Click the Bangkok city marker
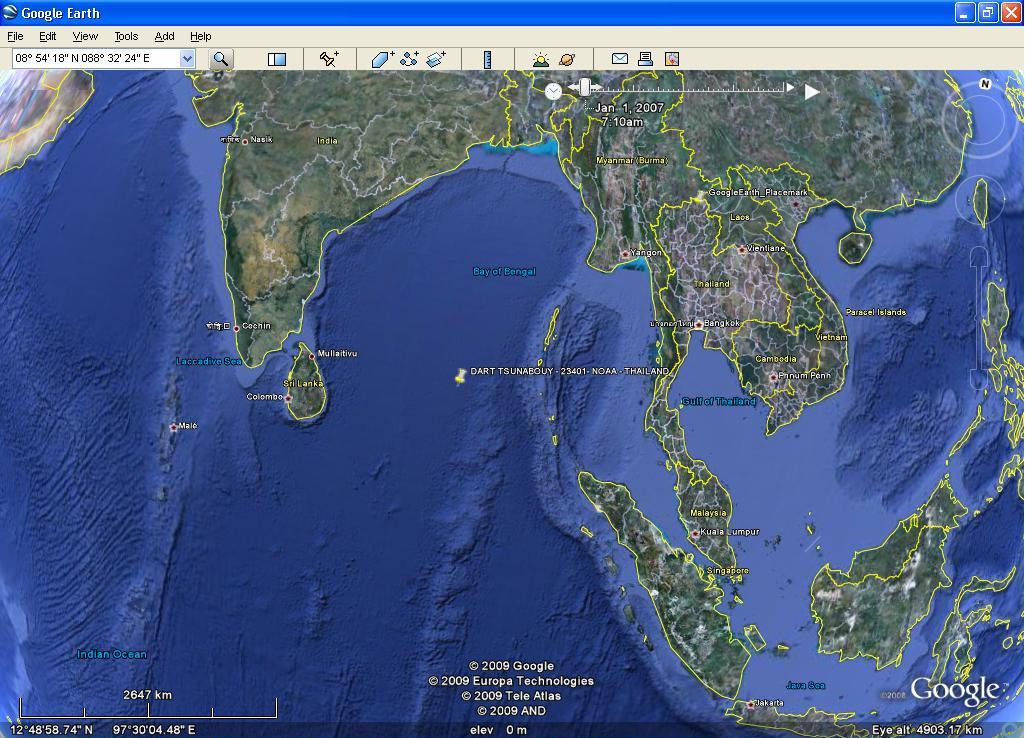This screenshot has width=1025, height=738. point(699,324)
